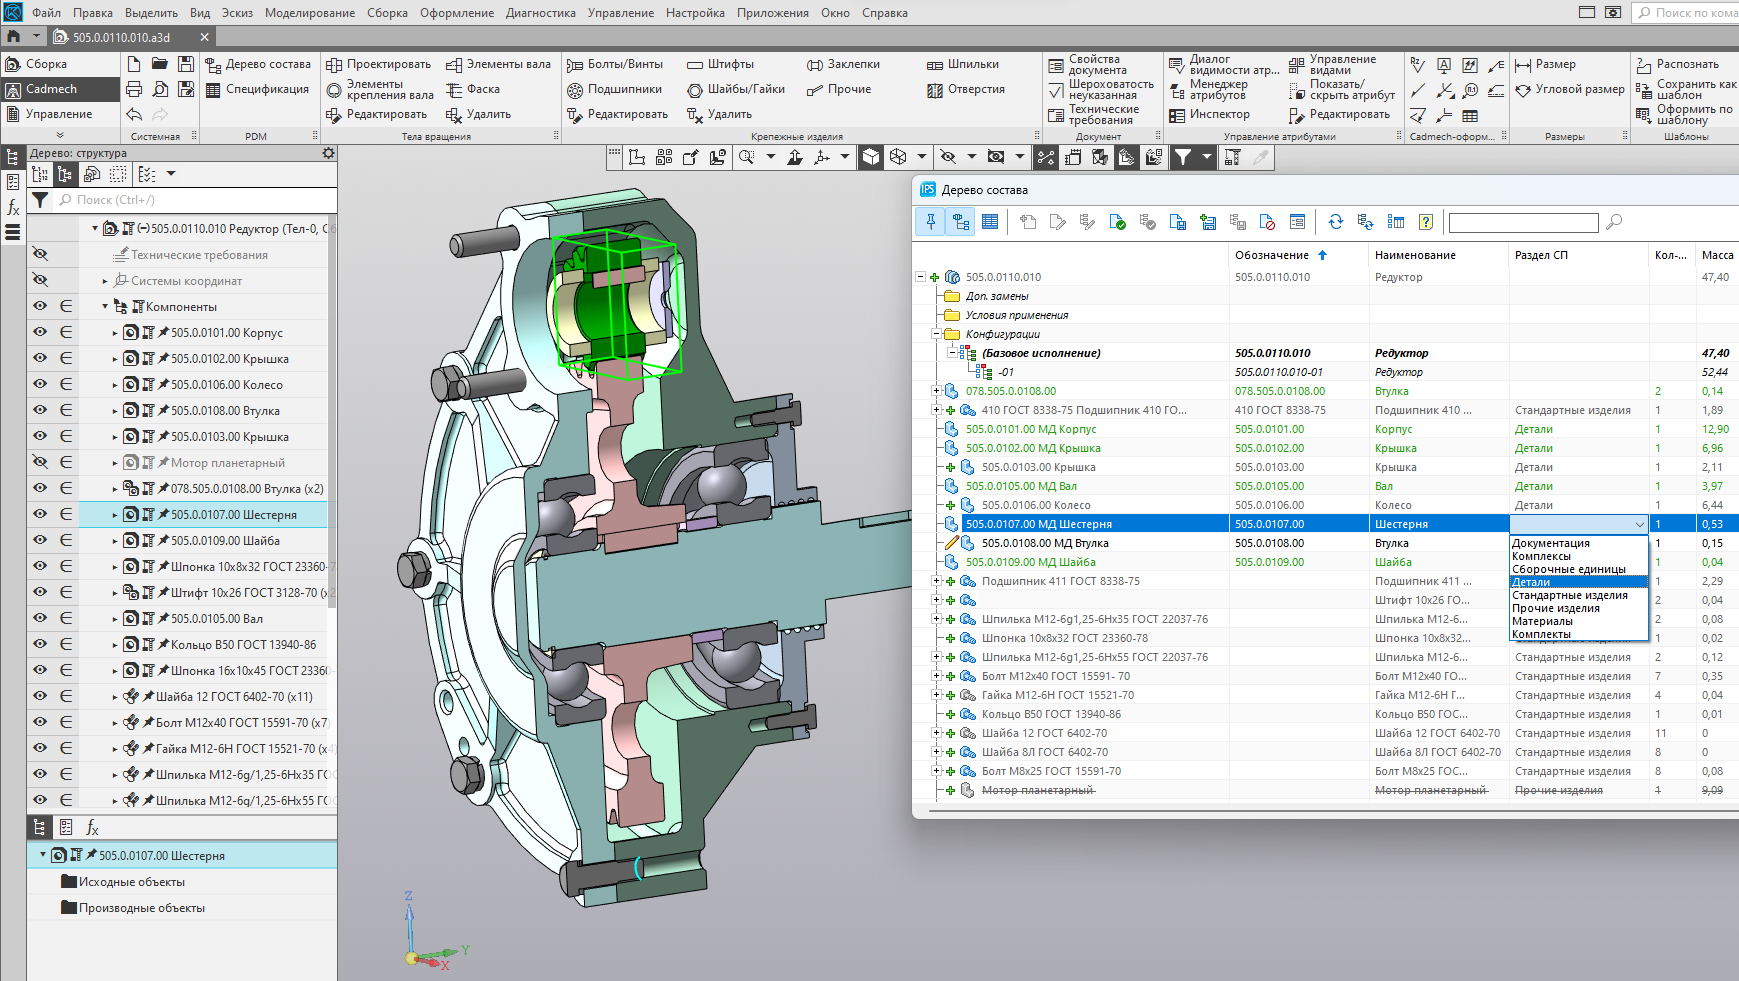Toggle visibility eye for 505.0.0101.00 Корпус

pos(40,332)
